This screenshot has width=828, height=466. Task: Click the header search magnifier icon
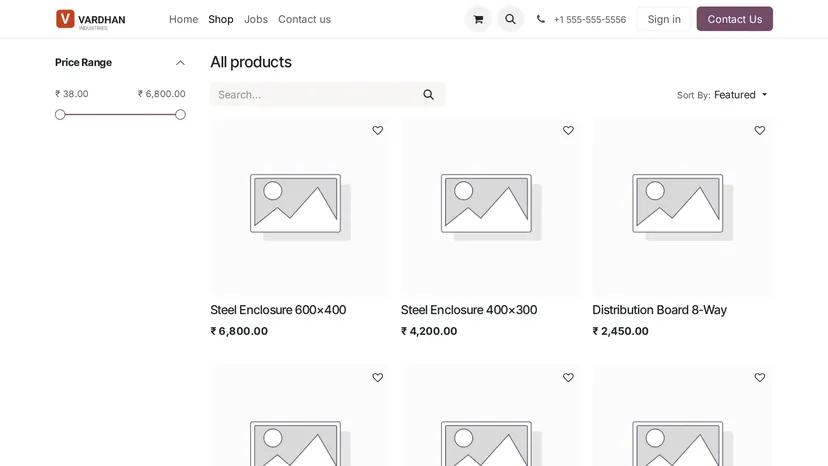tap(510, 19)
